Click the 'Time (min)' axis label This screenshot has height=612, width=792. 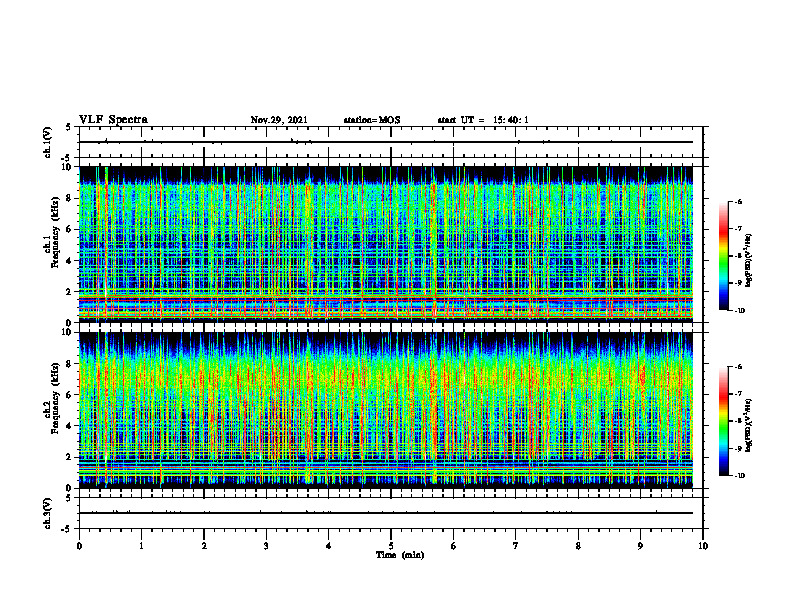400,555
